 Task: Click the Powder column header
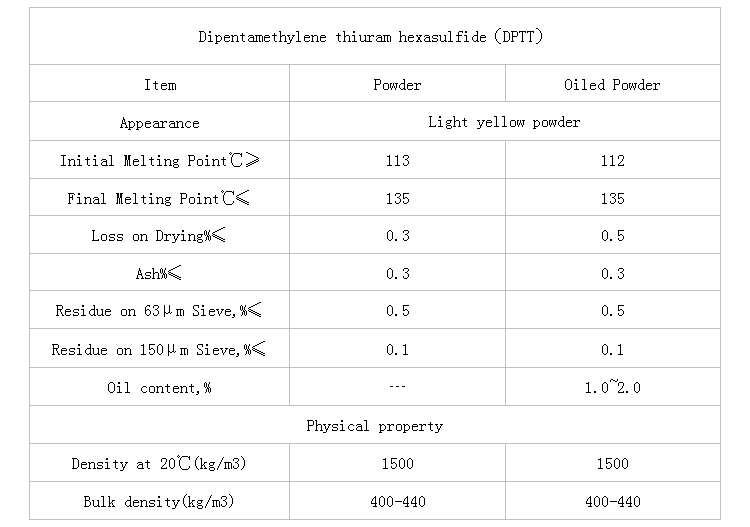[x=397, y=85]
